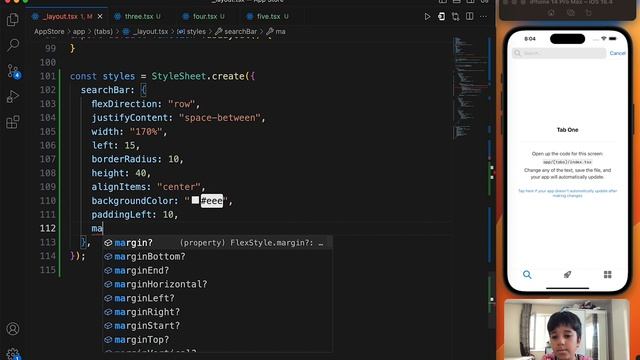Open the Run and Debug view
The image size is (640, 360).
pos(13,97)
